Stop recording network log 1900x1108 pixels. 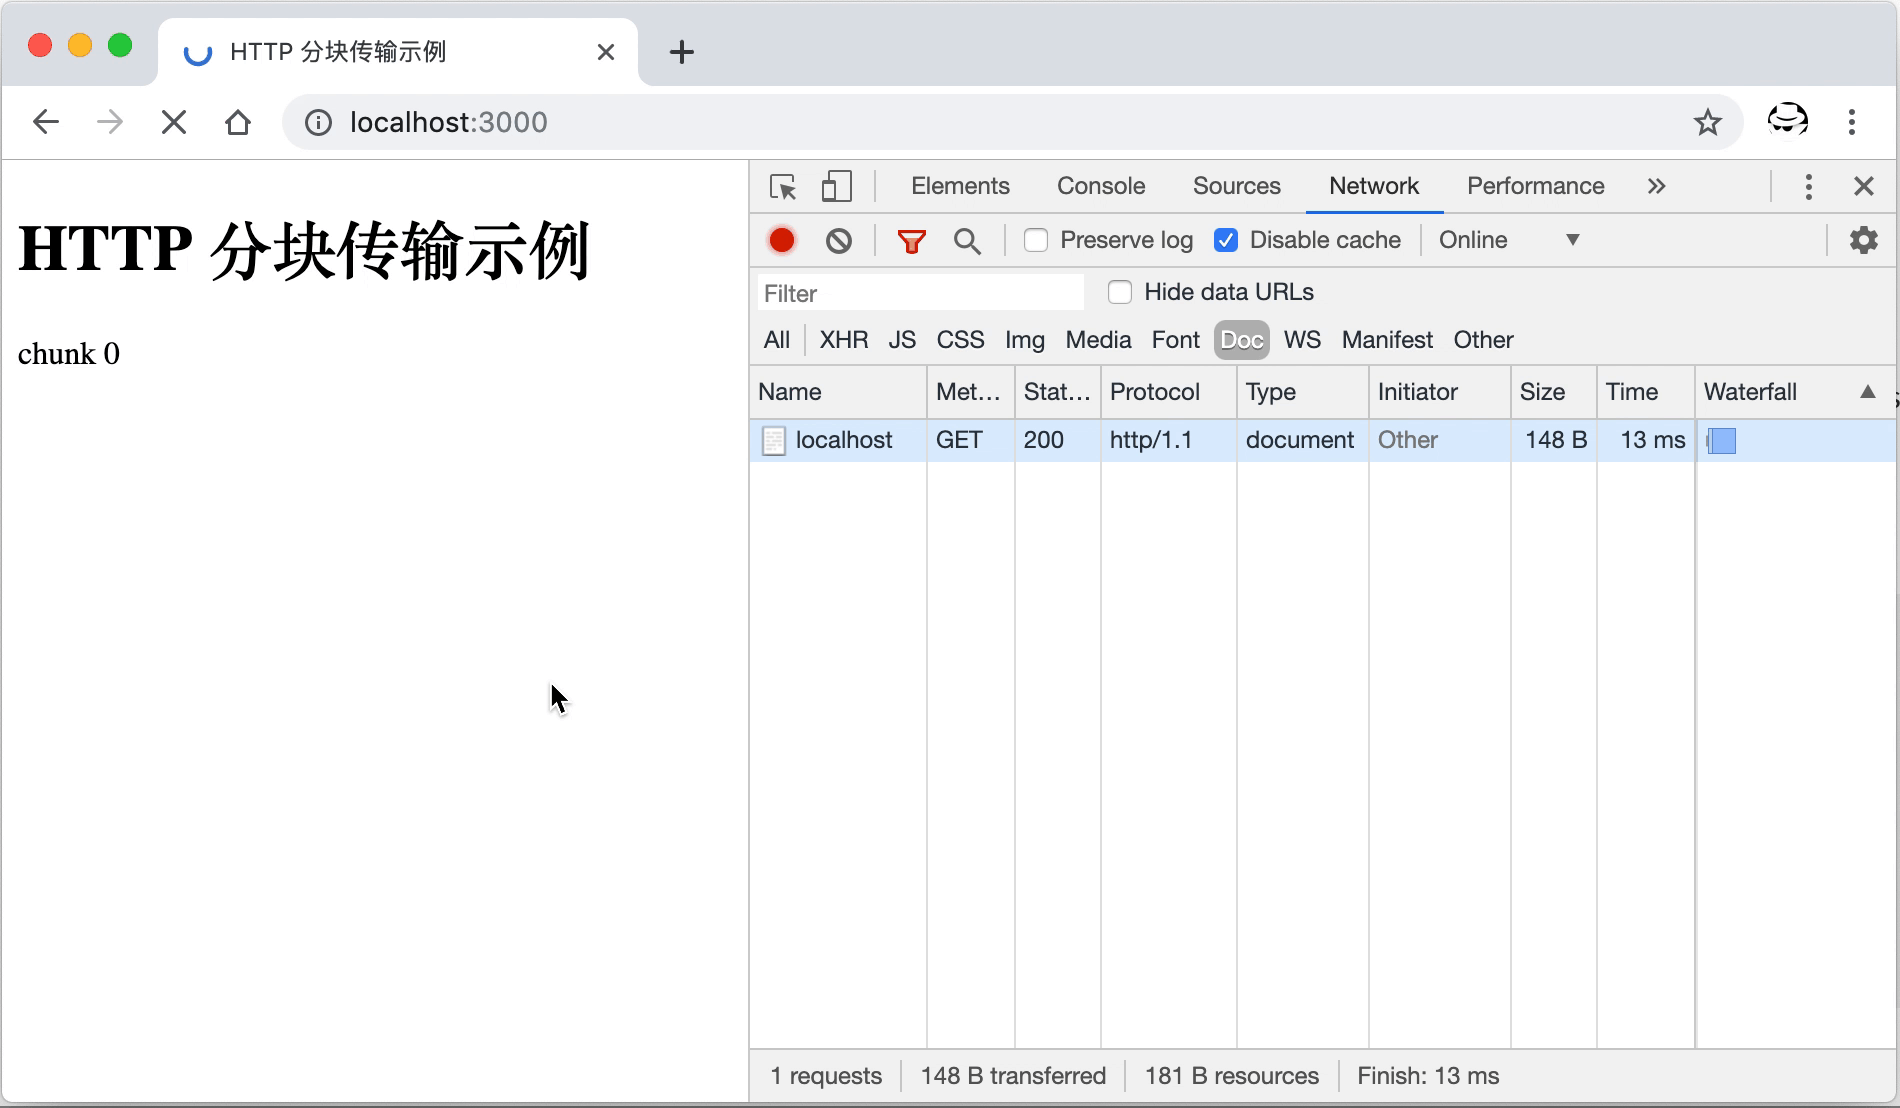[782, 240]
